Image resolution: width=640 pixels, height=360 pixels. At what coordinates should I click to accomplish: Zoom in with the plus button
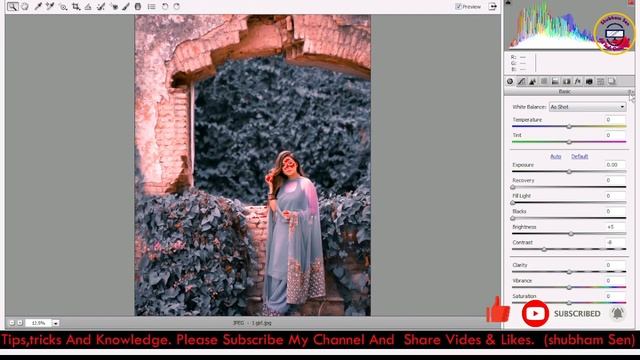click(x=20, y=323)
